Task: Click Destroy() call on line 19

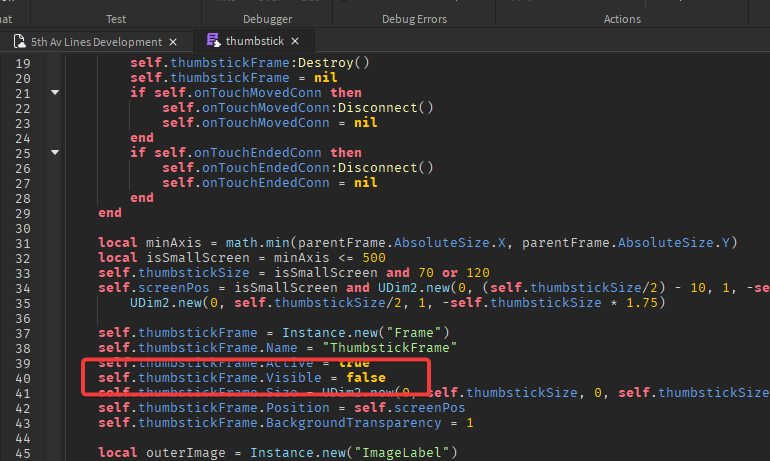Action: click(333, 63)
